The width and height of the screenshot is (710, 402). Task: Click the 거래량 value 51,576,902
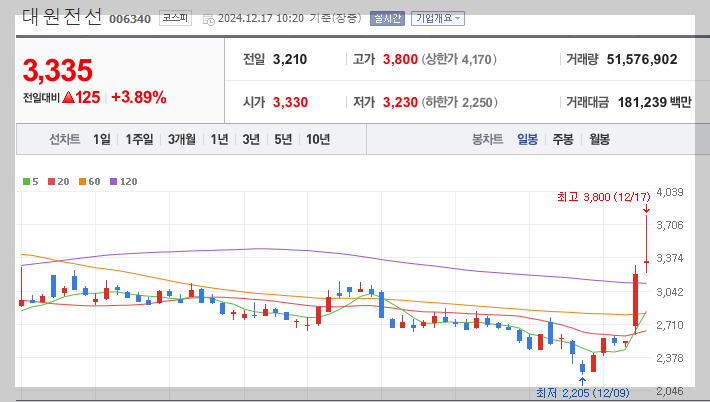(x=642, y=59)
